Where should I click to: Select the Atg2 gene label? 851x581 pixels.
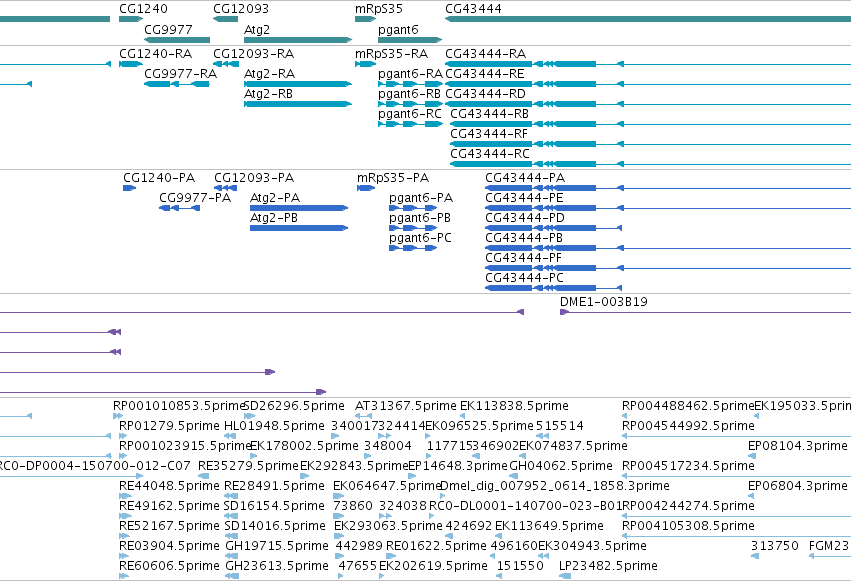(257, 29)
